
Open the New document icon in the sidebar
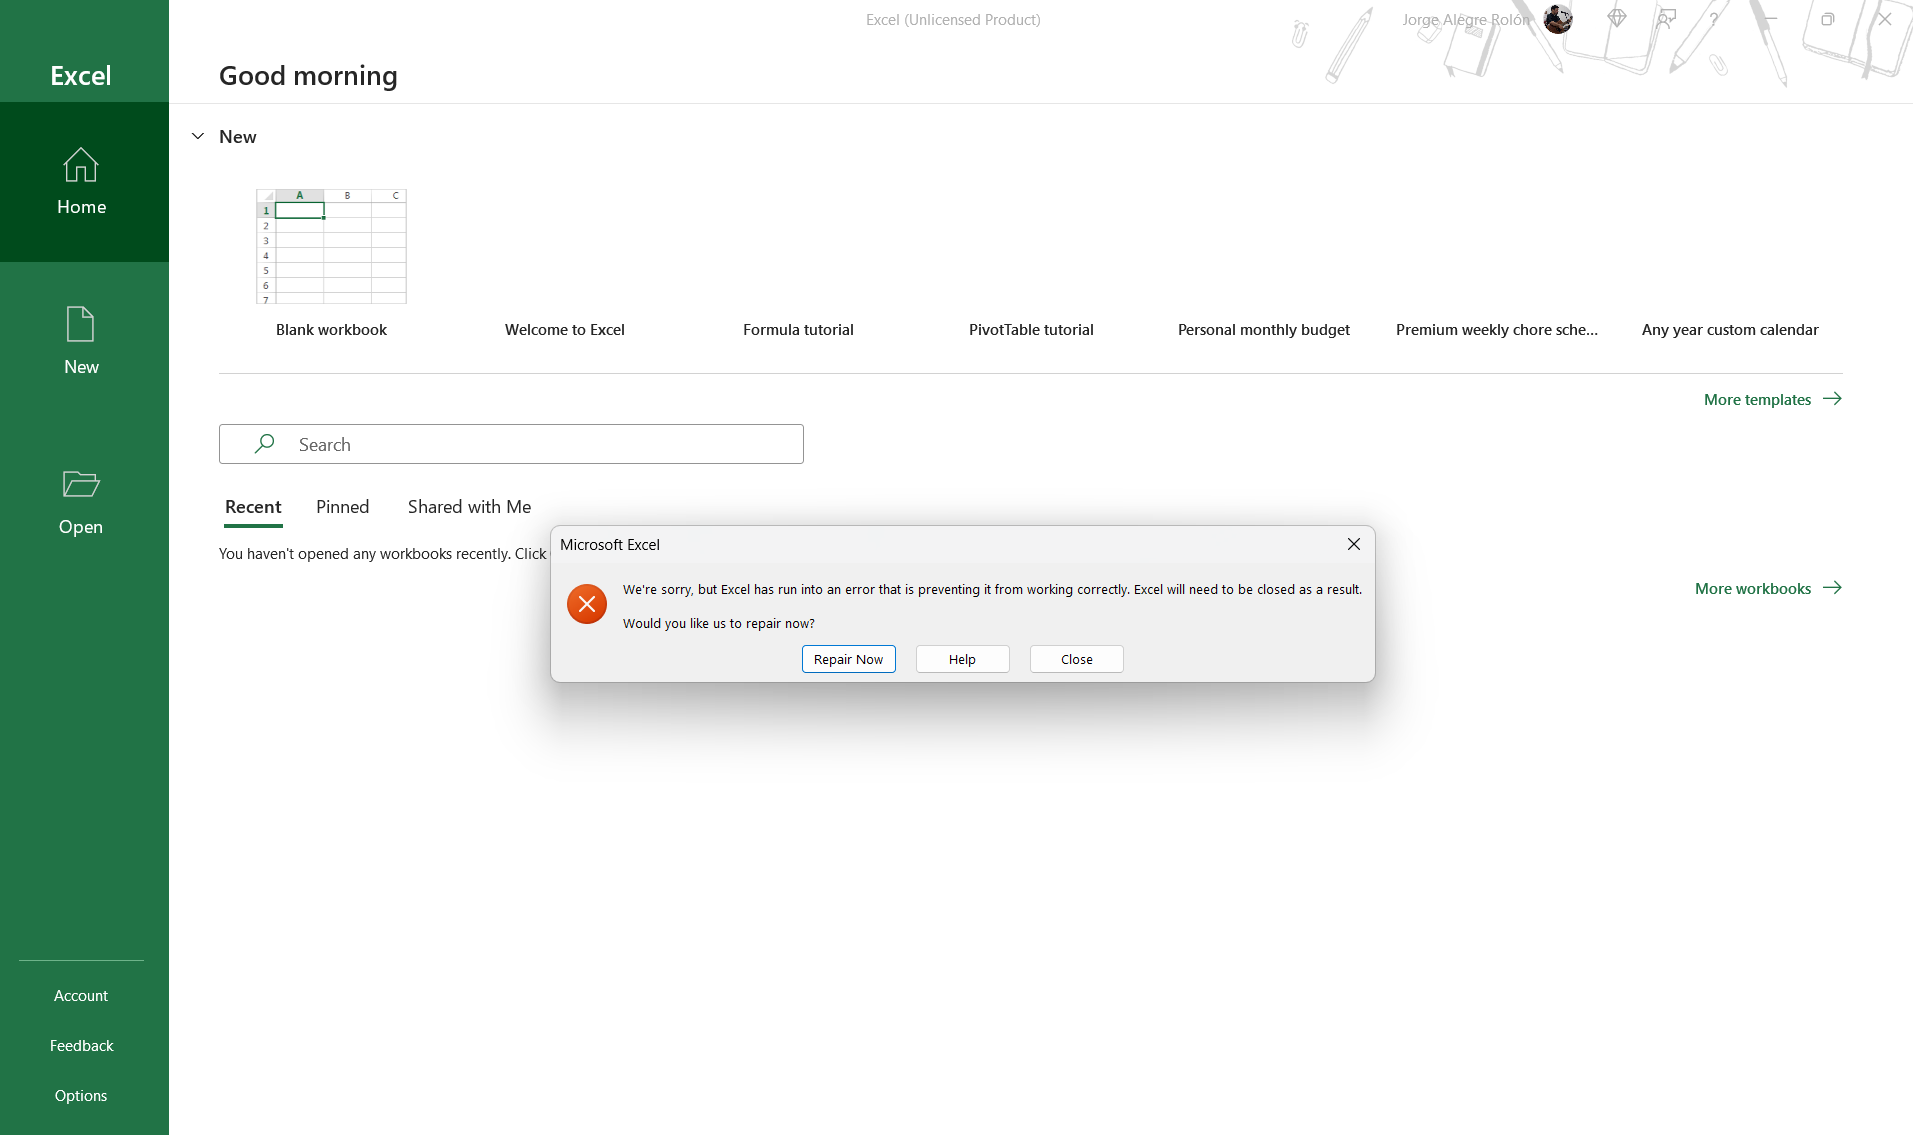80,325
